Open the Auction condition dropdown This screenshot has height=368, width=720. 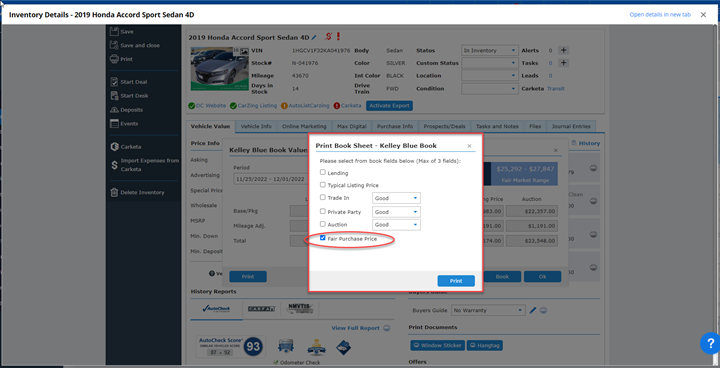point(396,225)
